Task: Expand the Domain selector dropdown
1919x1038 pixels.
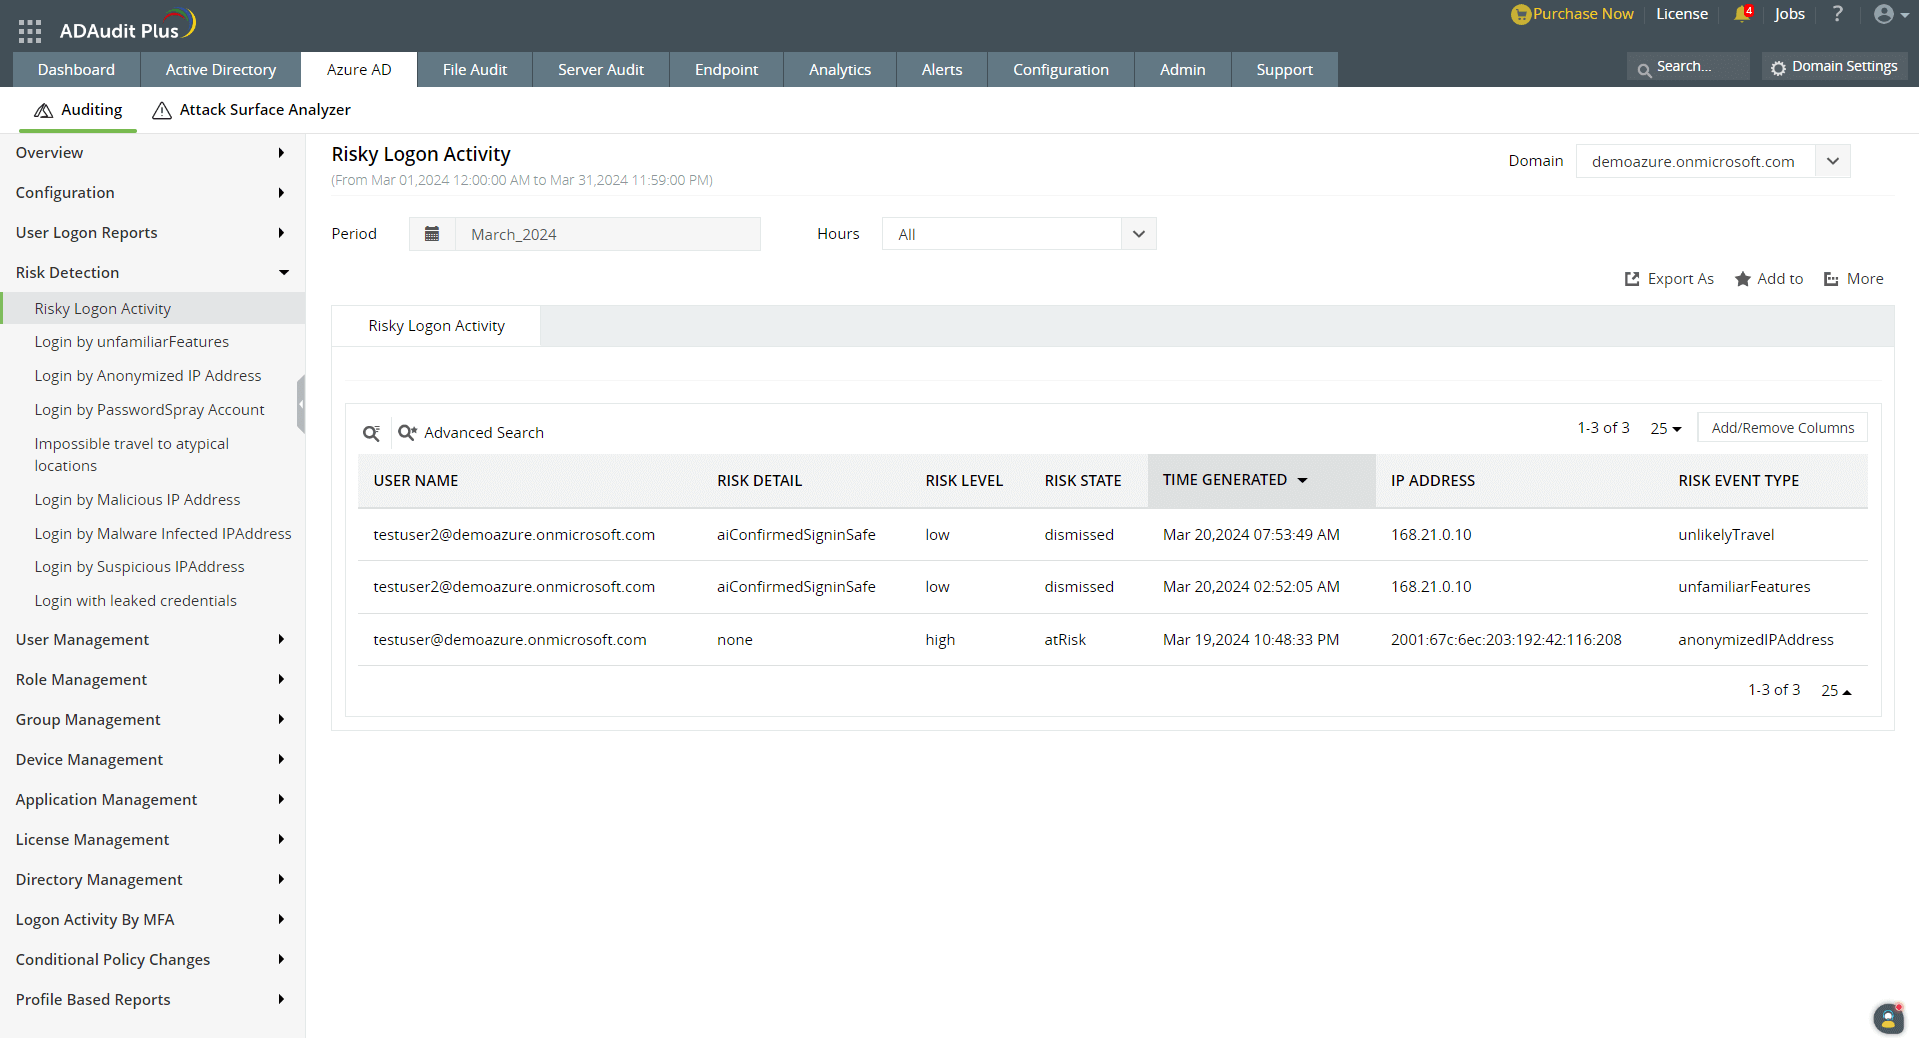Action: 1833,161
